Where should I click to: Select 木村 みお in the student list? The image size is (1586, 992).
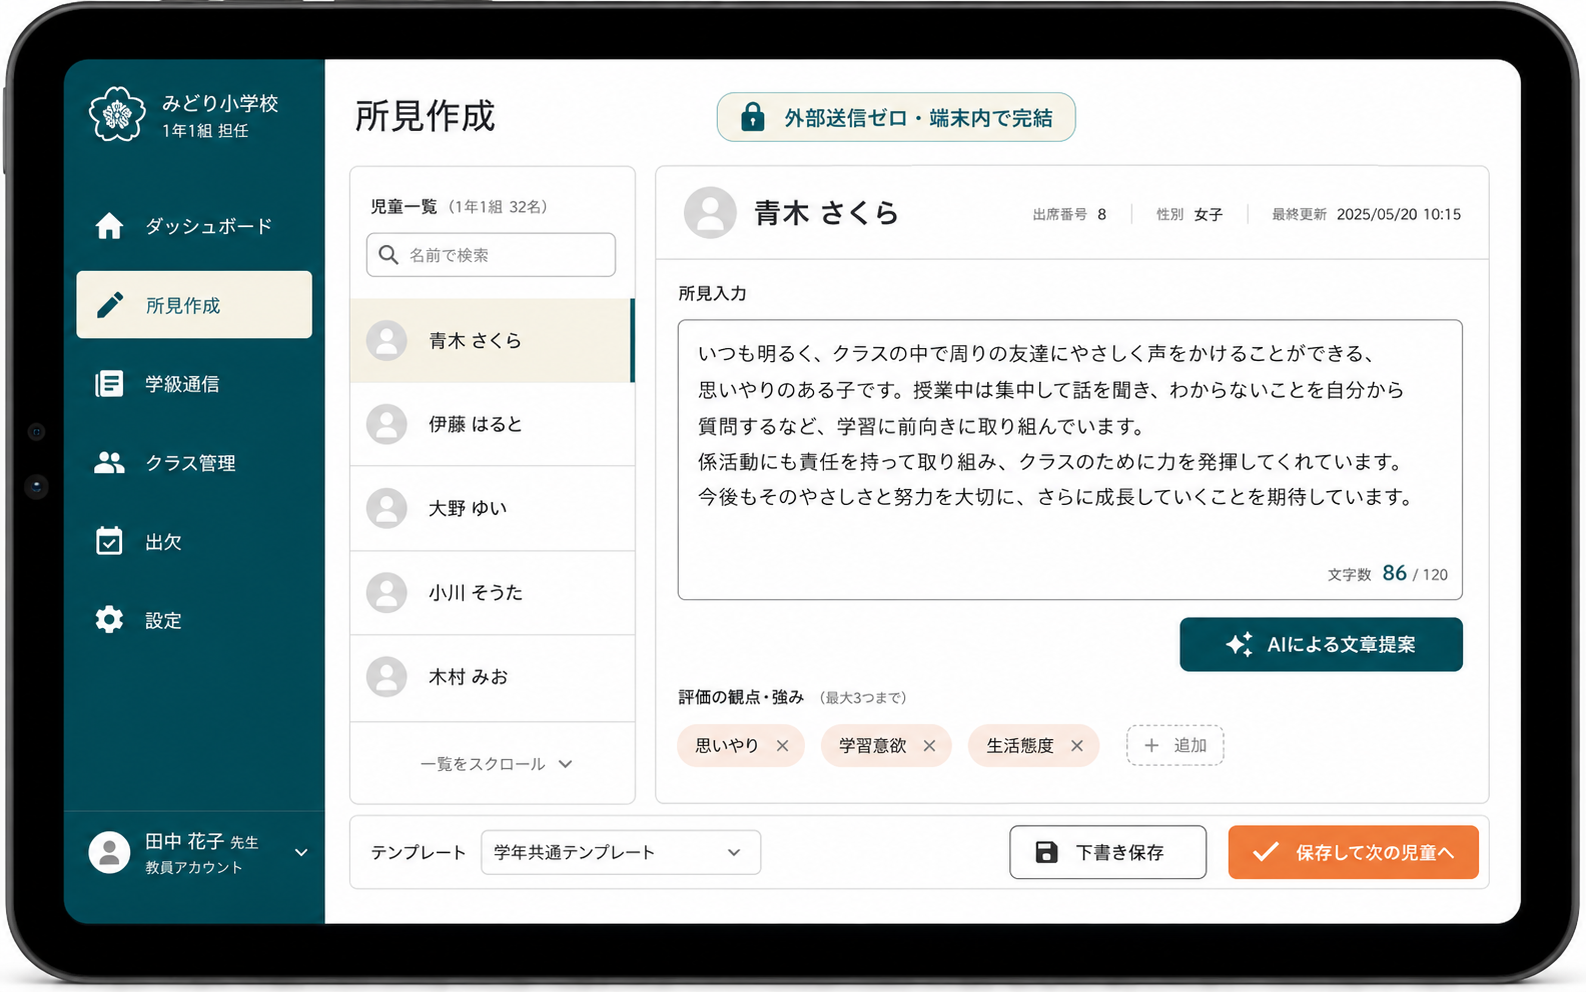point(492,677)
